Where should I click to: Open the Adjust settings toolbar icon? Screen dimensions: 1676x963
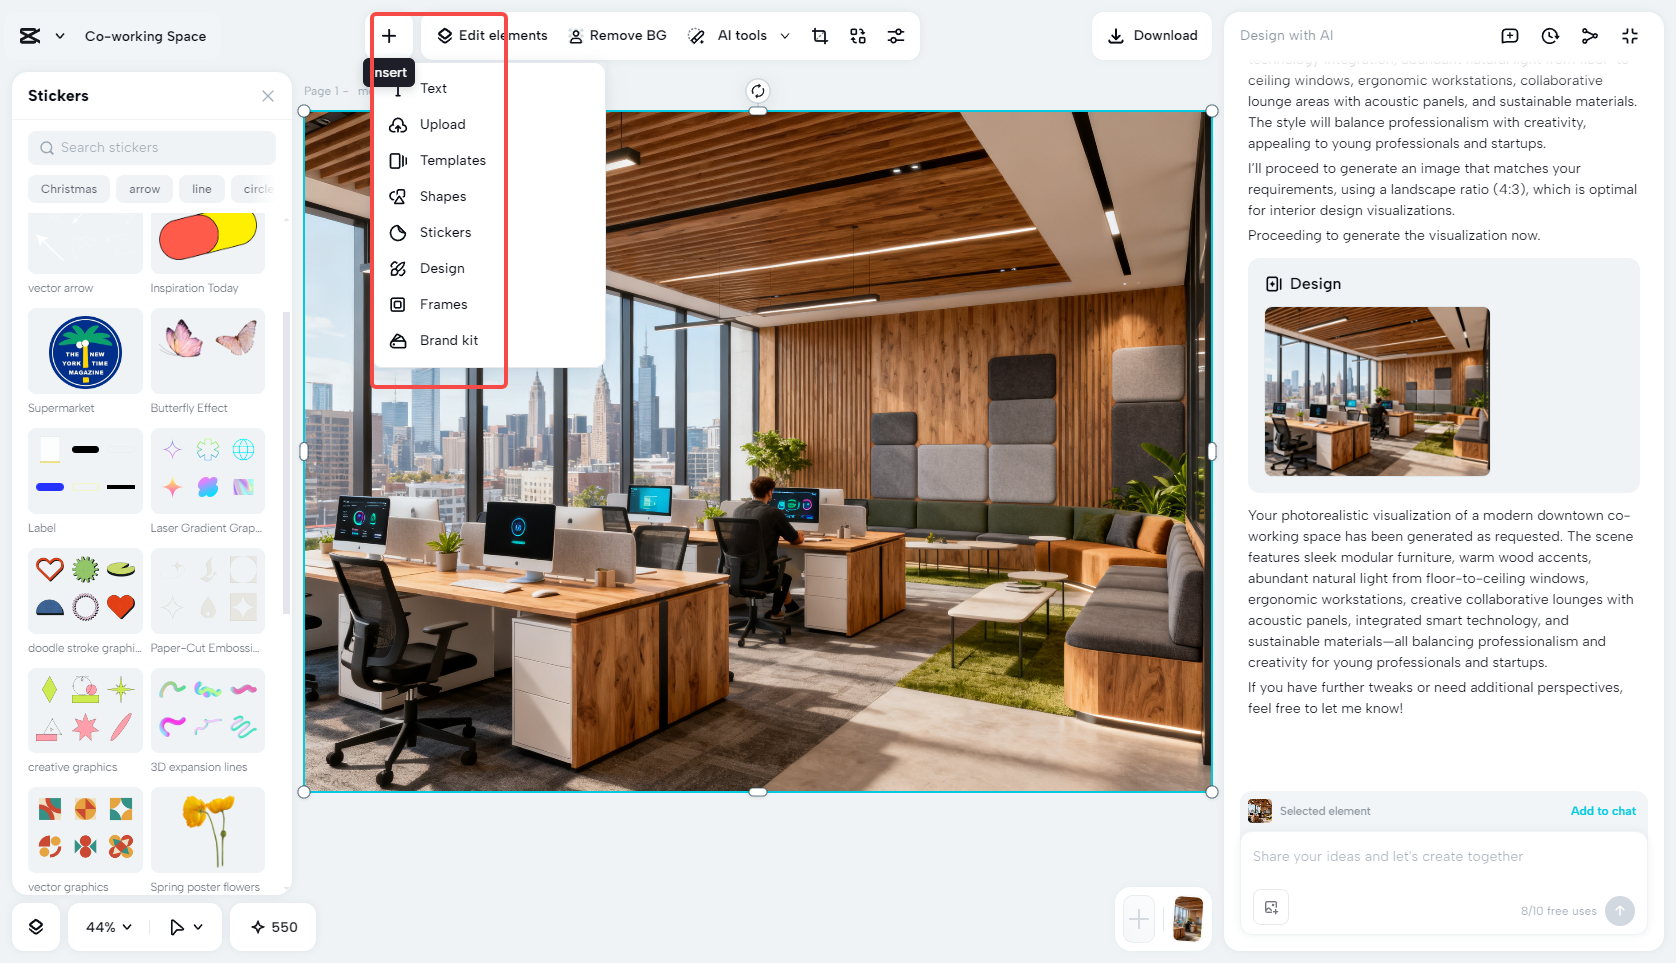895,35
